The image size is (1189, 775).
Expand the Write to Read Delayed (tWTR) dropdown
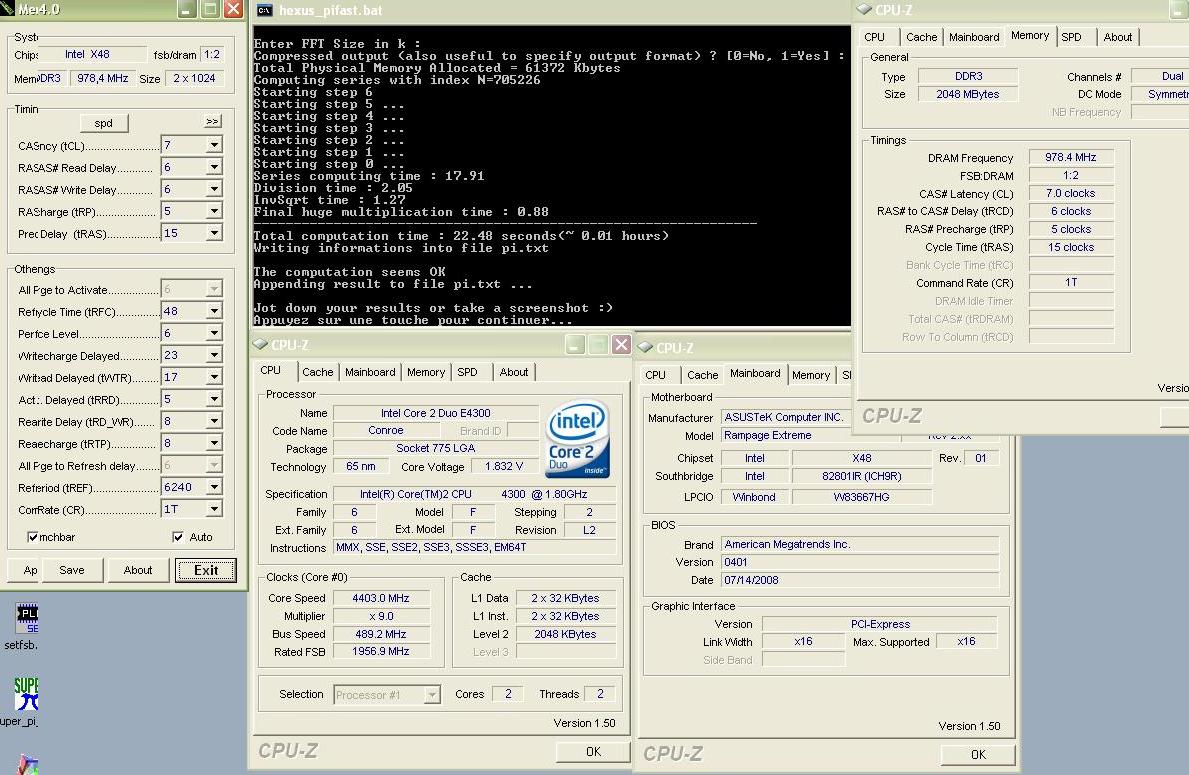click(215, 377)
